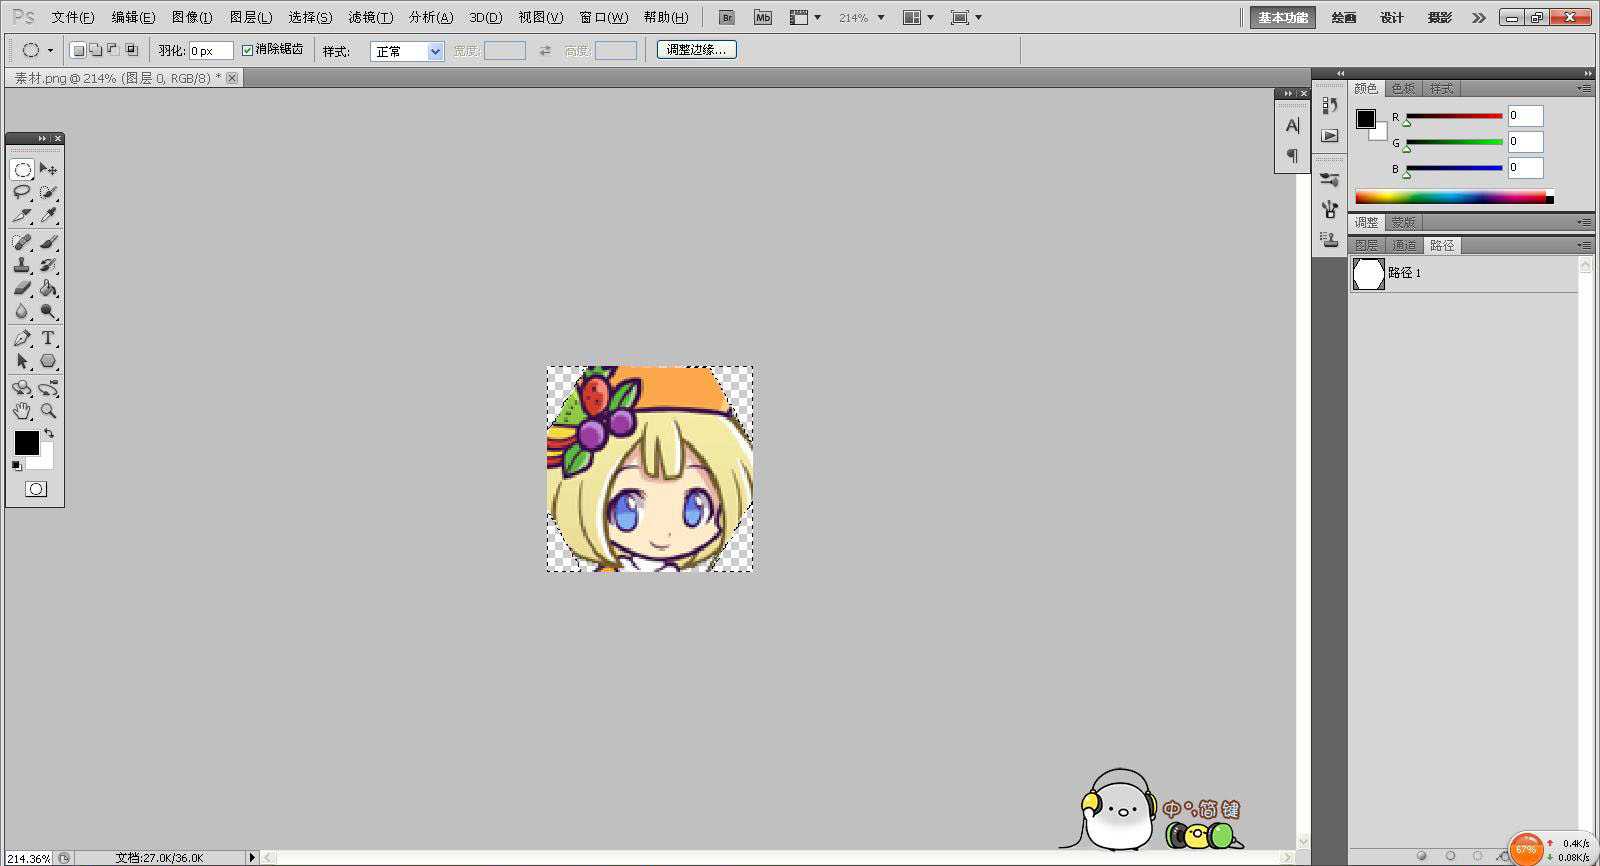The height and width of the screenshot is (866, 1600).
Task: Select the Zoom tool in the toolbox
Action: [48, 411]
